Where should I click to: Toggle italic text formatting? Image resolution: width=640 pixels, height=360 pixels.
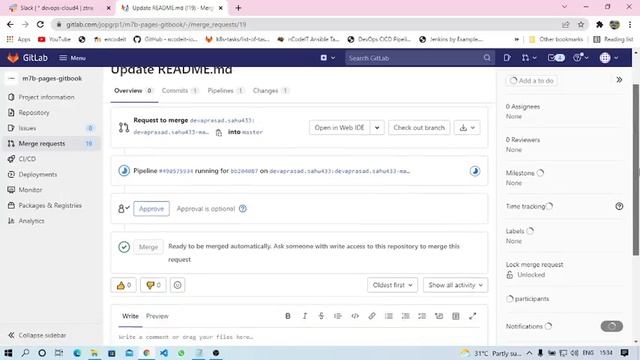[x=304, y=316]
